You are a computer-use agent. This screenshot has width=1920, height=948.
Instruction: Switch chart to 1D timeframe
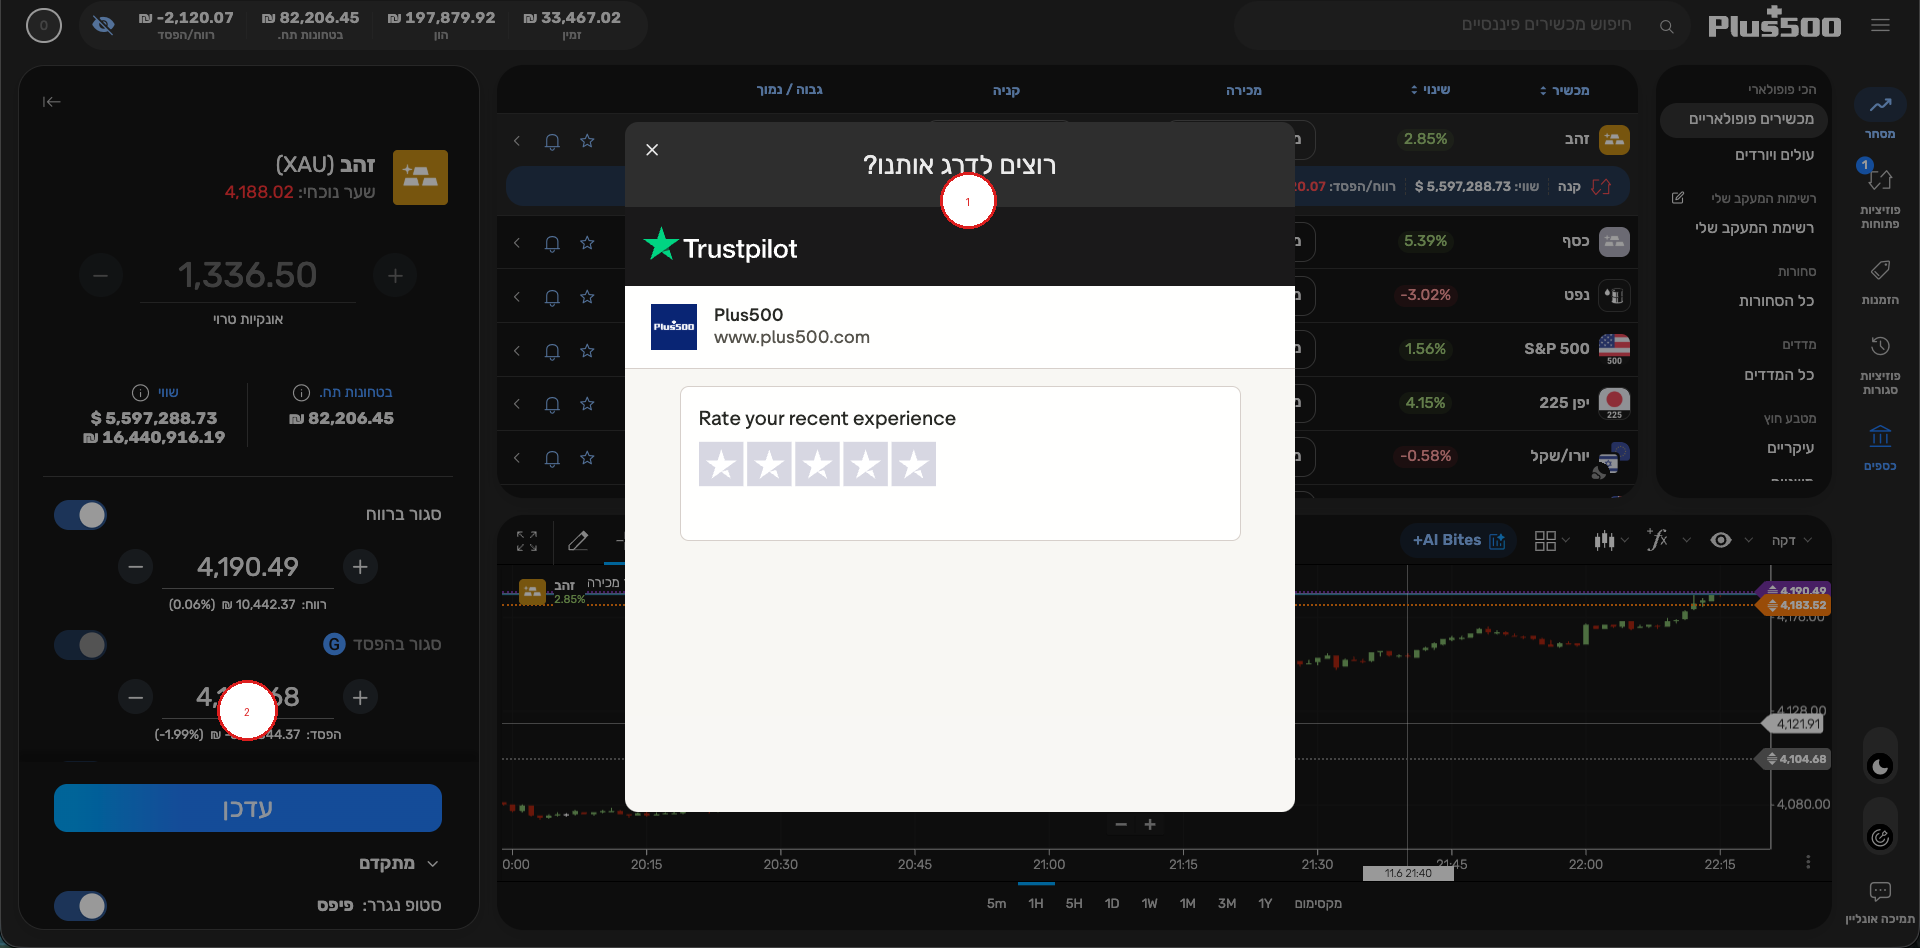[x=1112, y=903]
